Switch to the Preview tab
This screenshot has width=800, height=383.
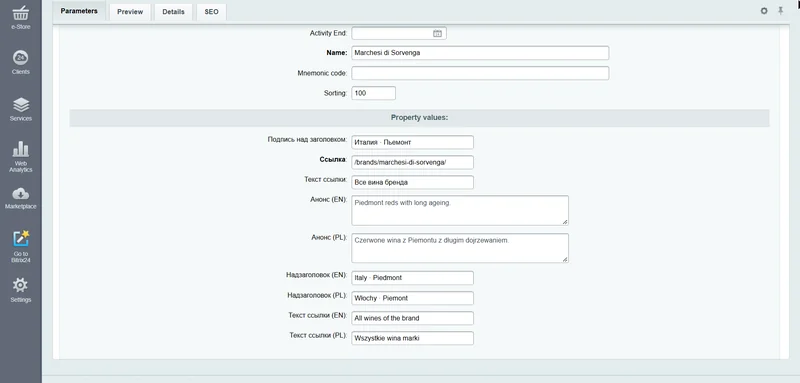pyautogui.click(x=130, y=12)
